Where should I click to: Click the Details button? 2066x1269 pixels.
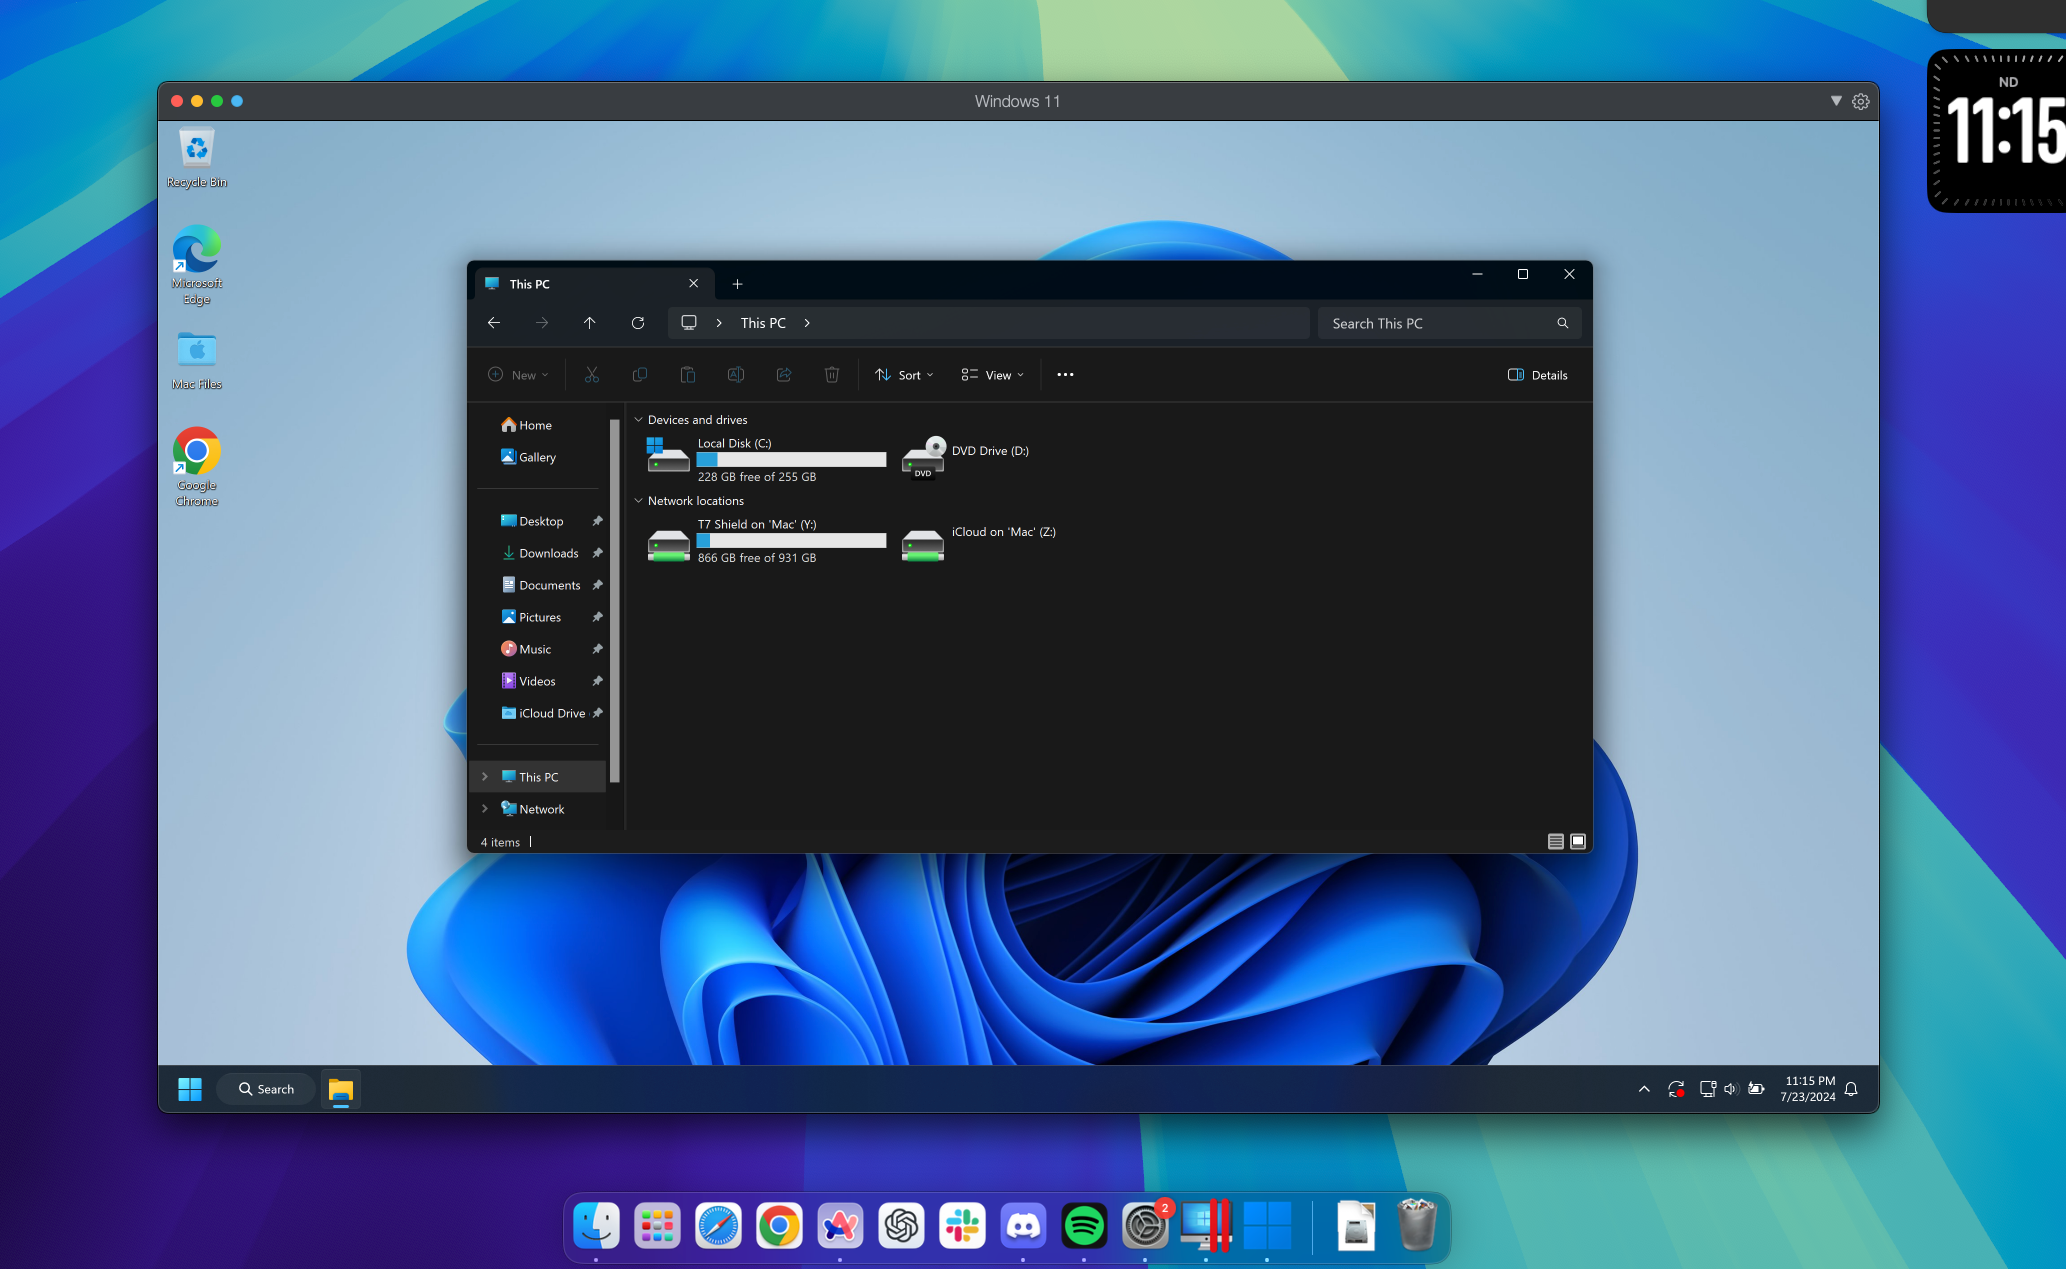coord(1537,374)
